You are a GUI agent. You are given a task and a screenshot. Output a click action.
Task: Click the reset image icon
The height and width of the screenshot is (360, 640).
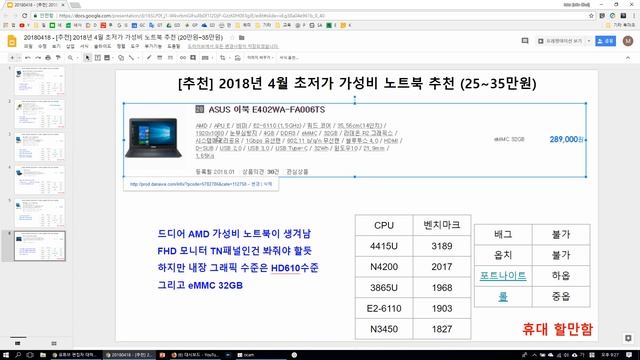tap(237, 58)
